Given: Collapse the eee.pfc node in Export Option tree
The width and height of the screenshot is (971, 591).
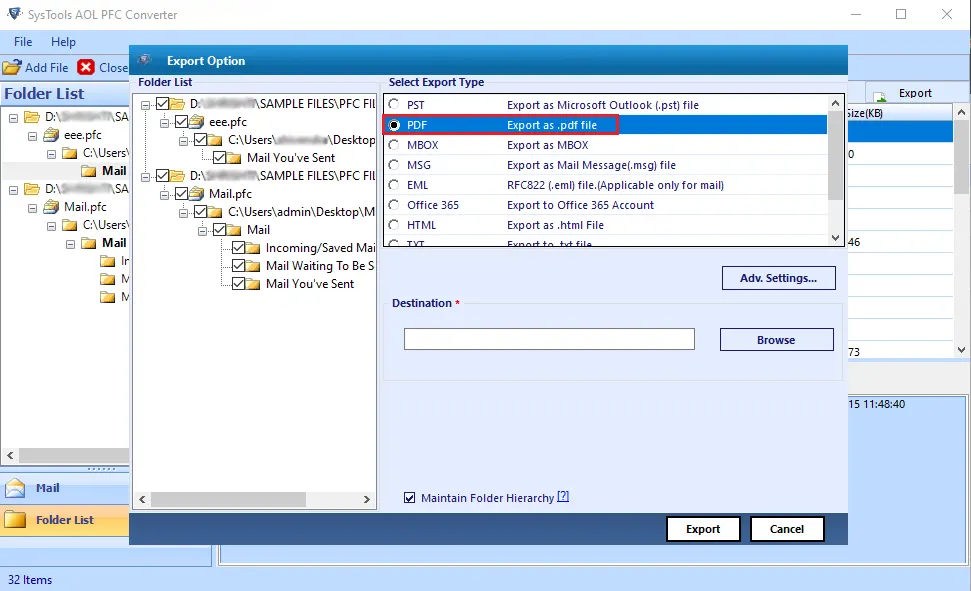Looking at the screenshot, I should [164, 123].
